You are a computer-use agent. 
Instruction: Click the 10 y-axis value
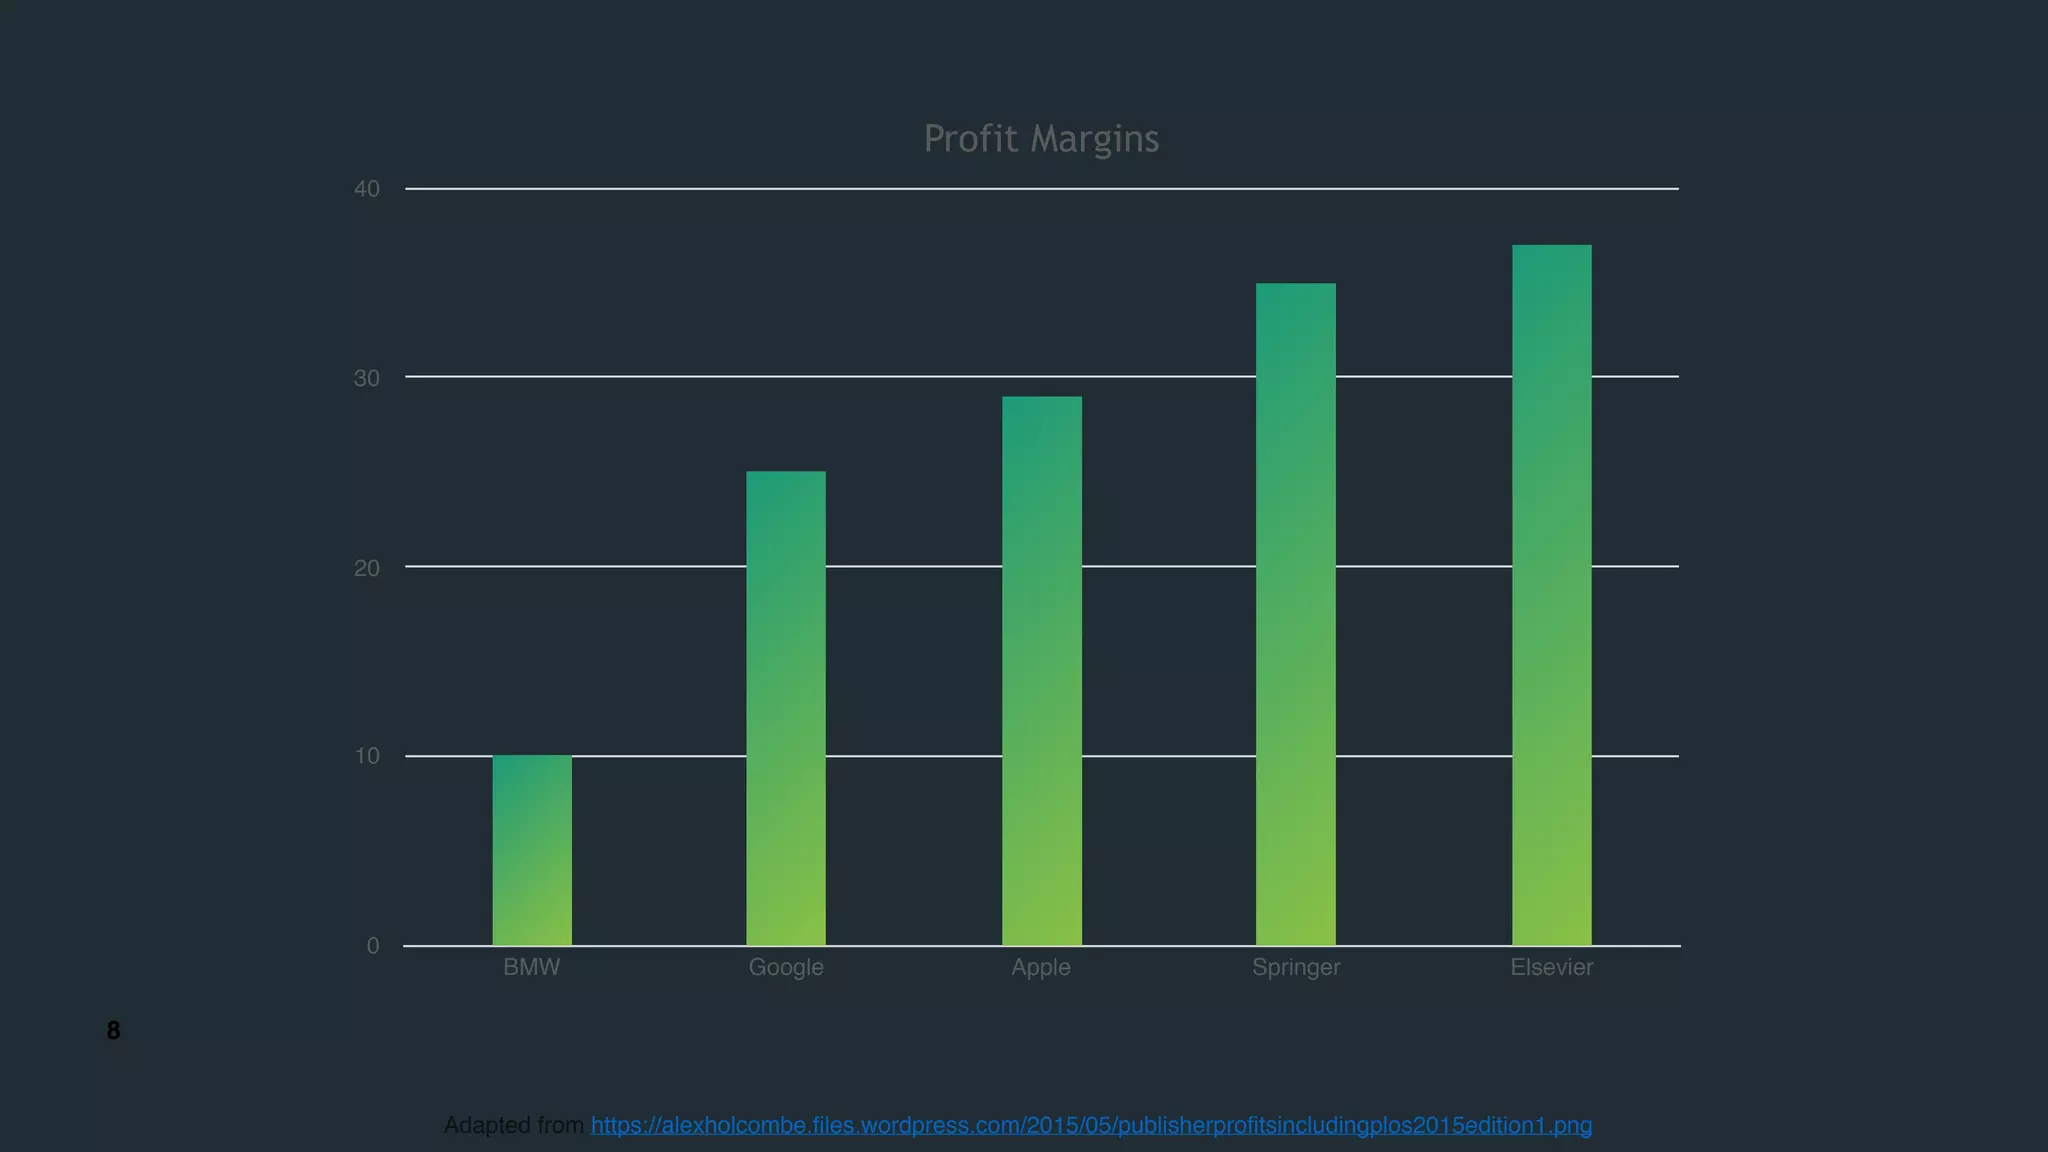(367, 756)
